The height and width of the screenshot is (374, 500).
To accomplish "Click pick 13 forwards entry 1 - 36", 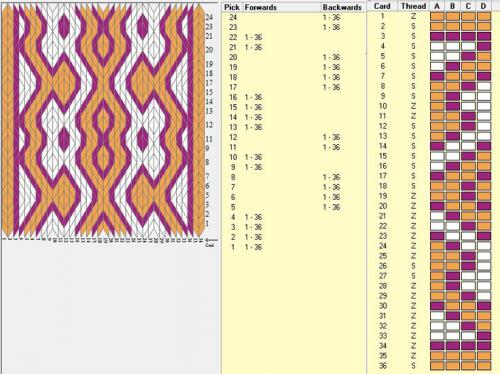I will (x=253, y=127).
